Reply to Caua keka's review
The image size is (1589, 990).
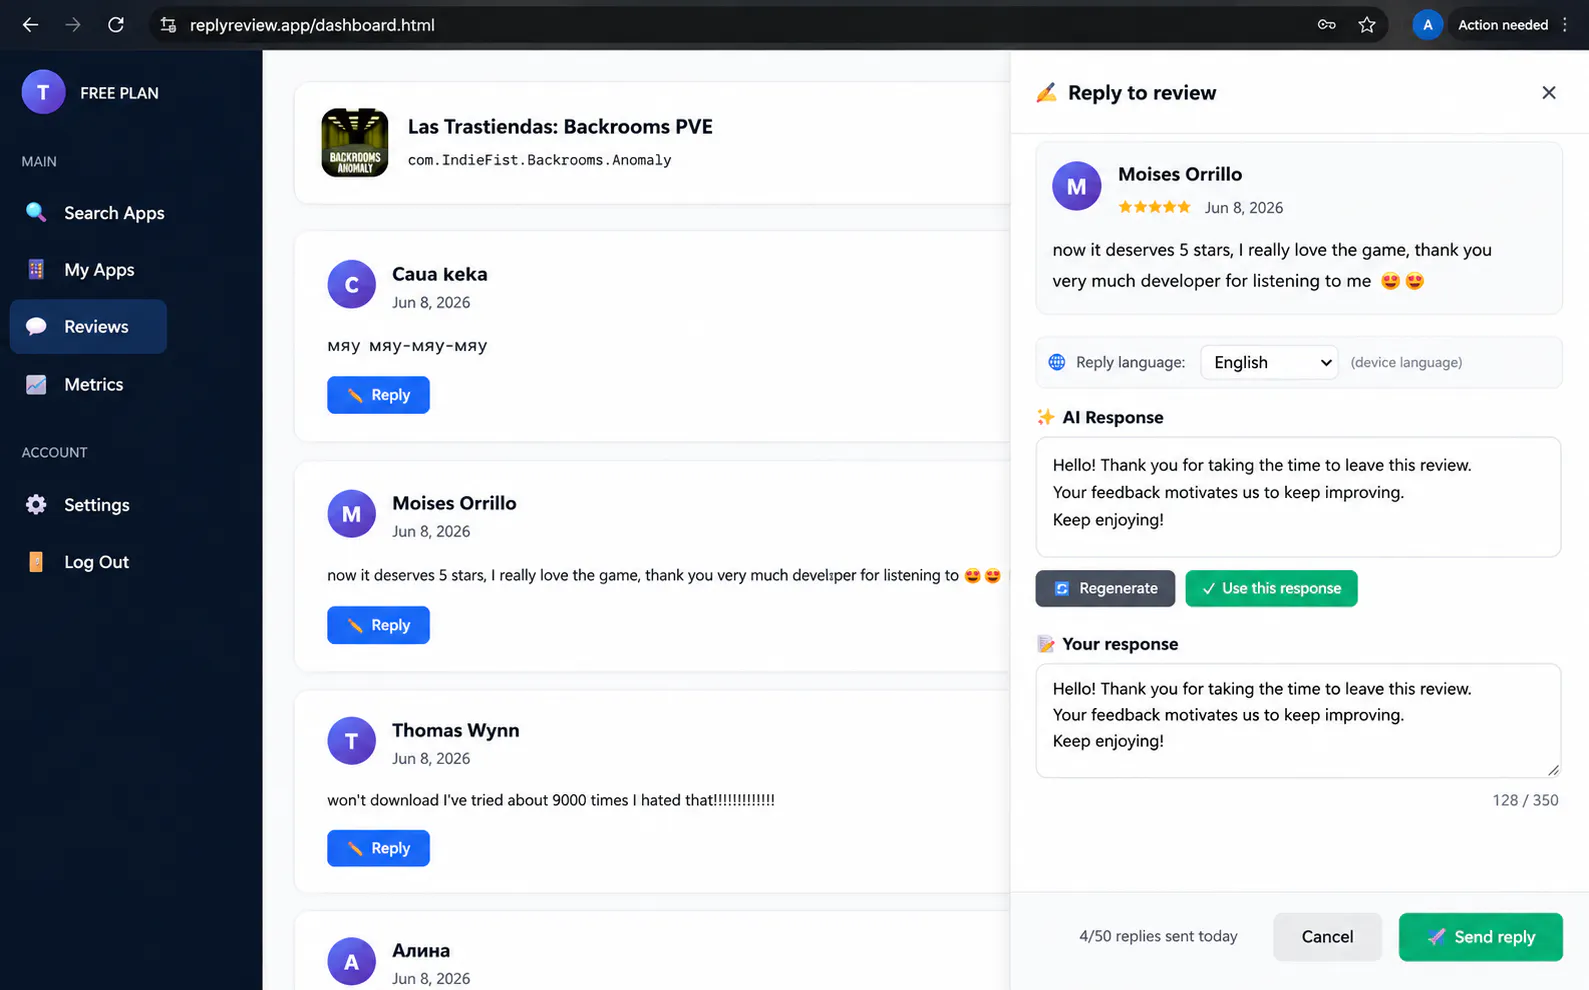click(378, 395)
